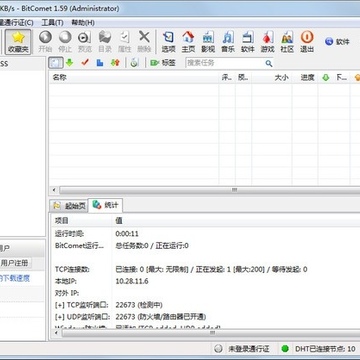
Task: Click the blue blocks filter icon
Action: point(100,63)
